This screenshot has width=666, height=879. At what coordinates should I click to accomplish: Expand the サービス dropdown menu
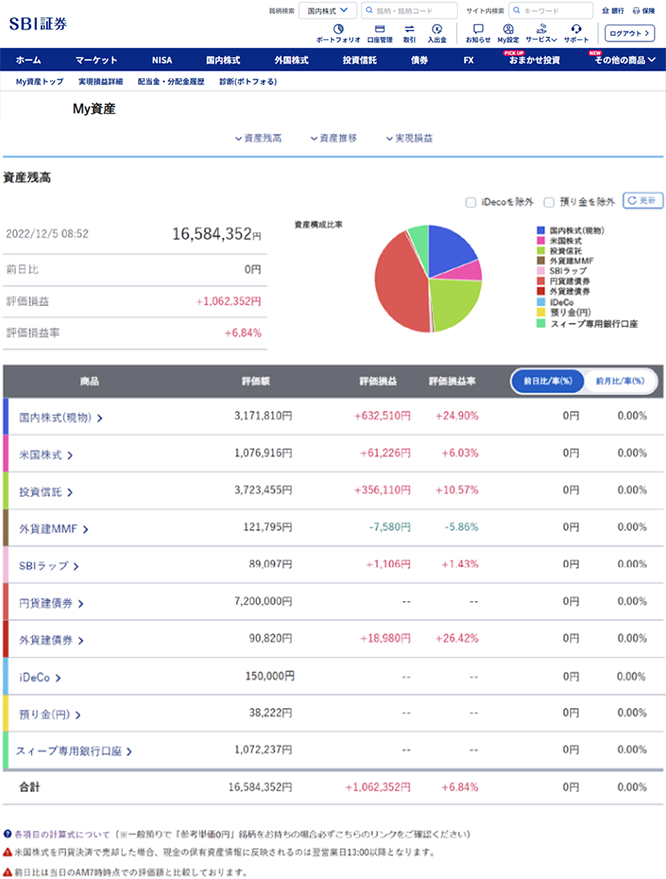point(541,31)
